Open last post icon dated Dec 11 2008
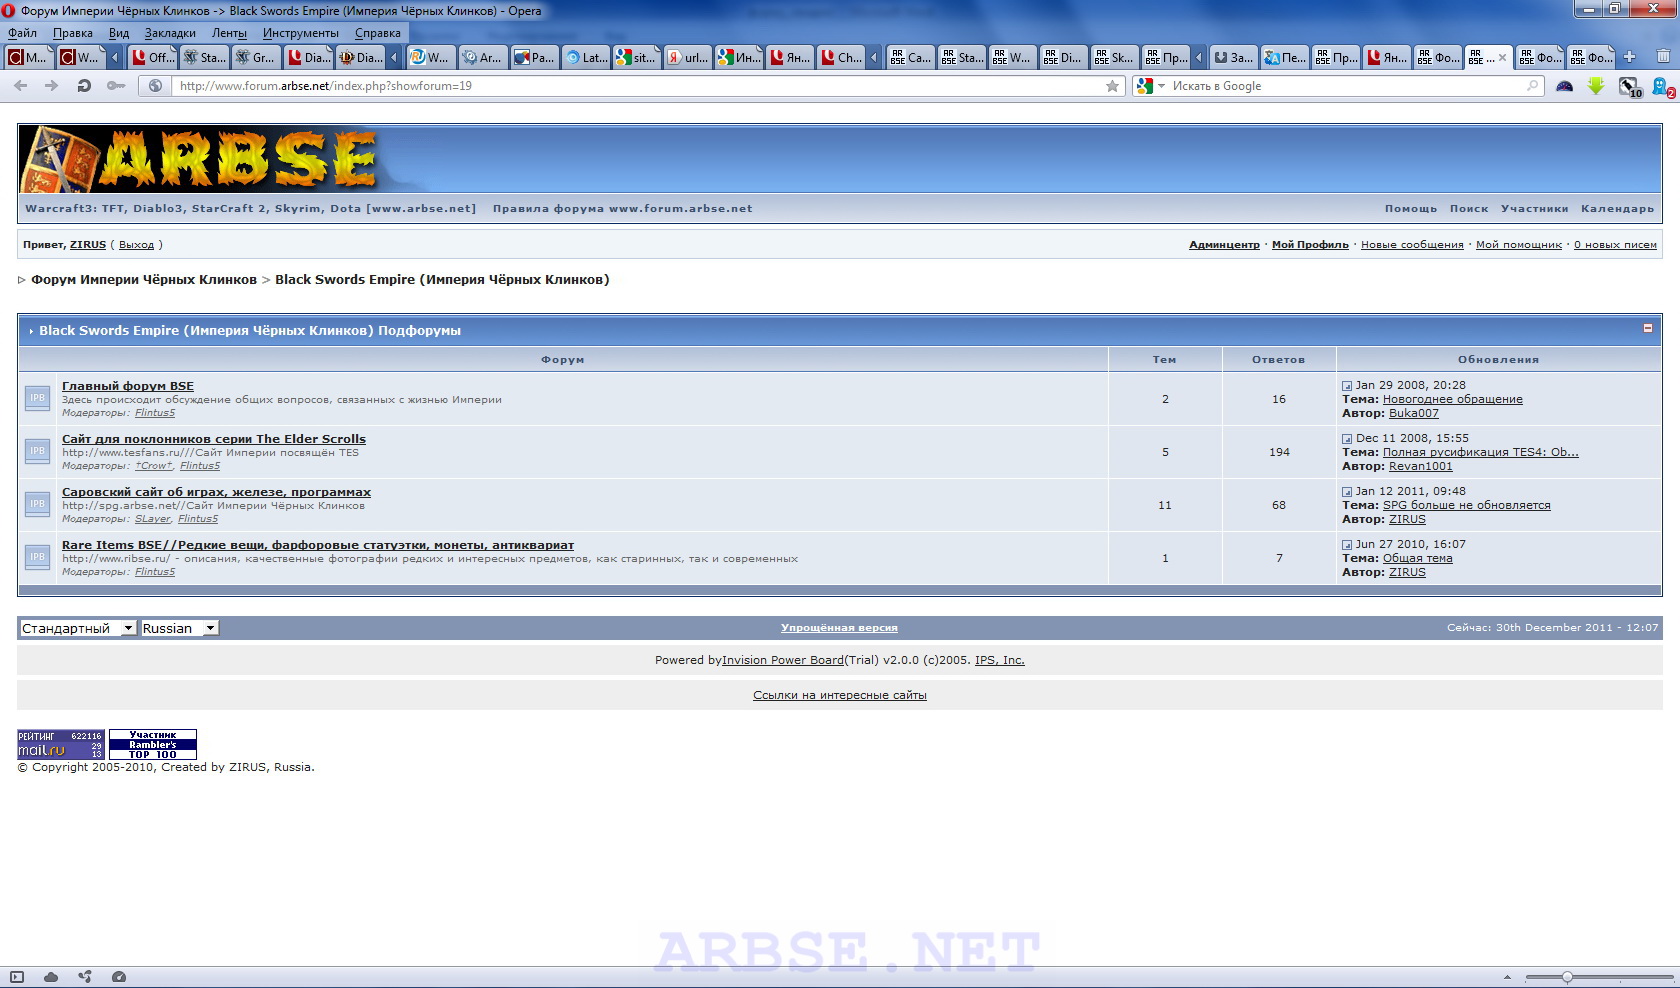The height and width of the screenshot is (988, 1680). pos(1347,439)
